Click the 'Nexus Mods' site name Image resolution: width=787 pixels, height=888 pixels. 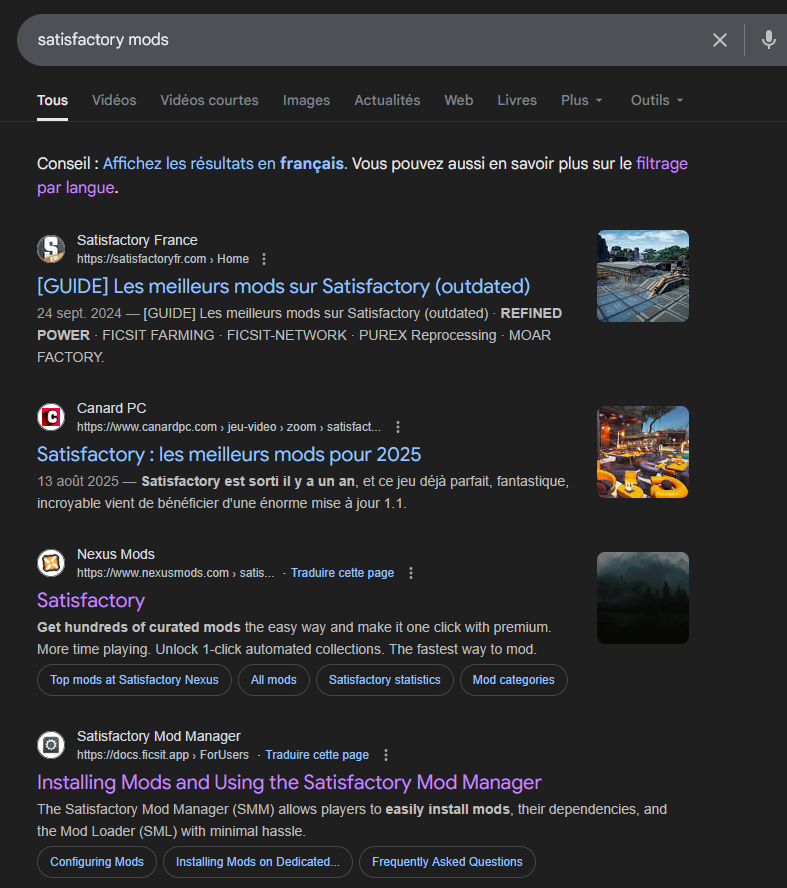click(116, 554)
